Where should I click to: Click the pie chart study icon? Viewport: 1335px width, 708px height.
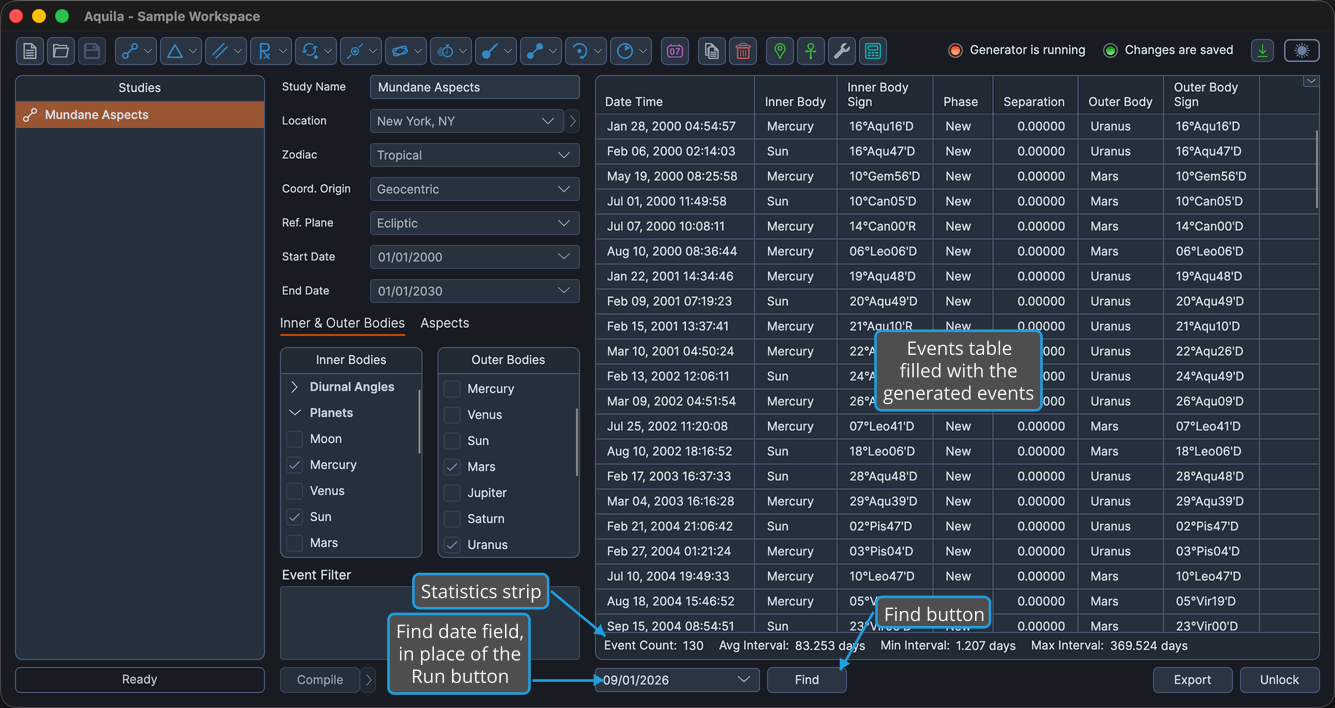631,51
